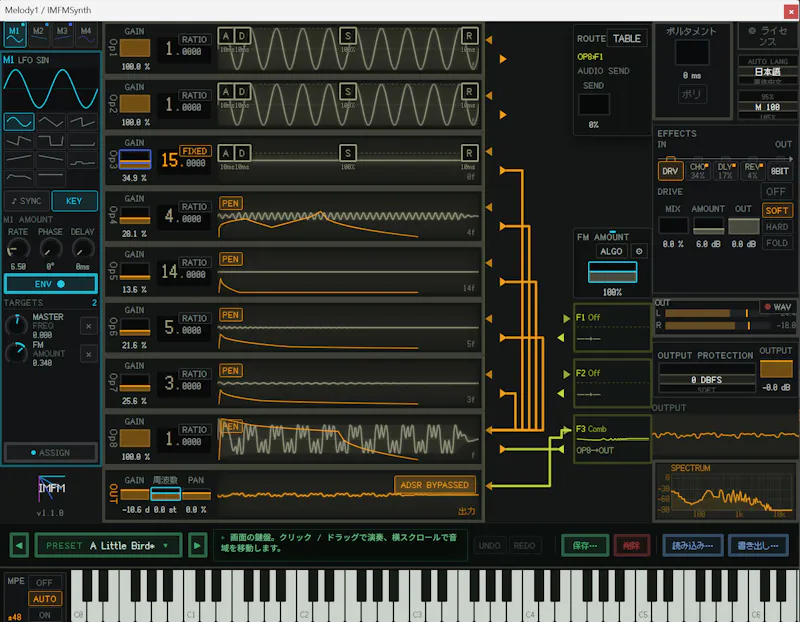Click Op1 sustain envelope handle S
The height and width of the screenshot is (622, 800).
tap(347, 36)
